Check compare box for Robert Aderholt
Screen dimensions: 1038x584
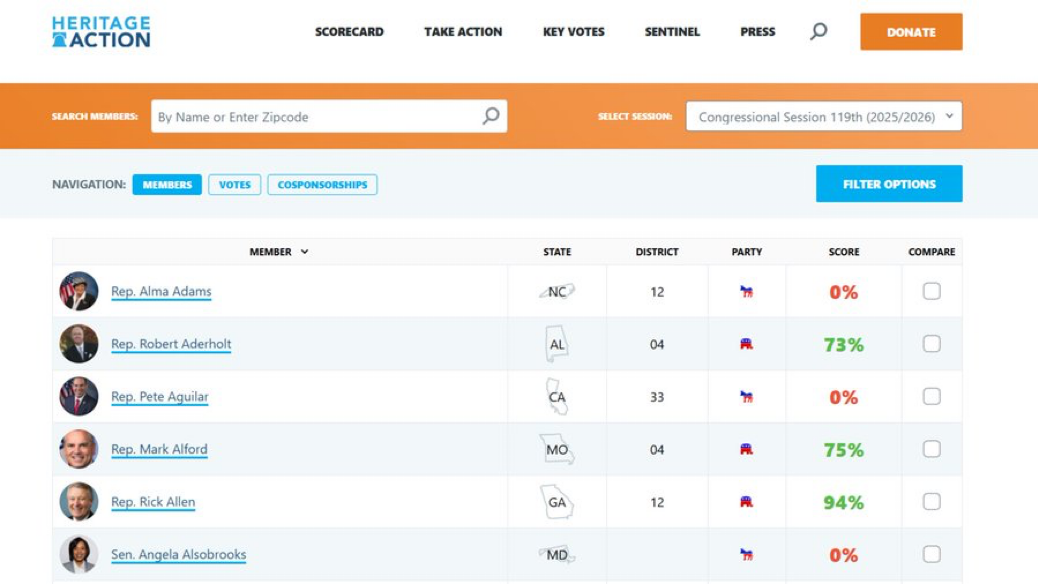(931, 344)
